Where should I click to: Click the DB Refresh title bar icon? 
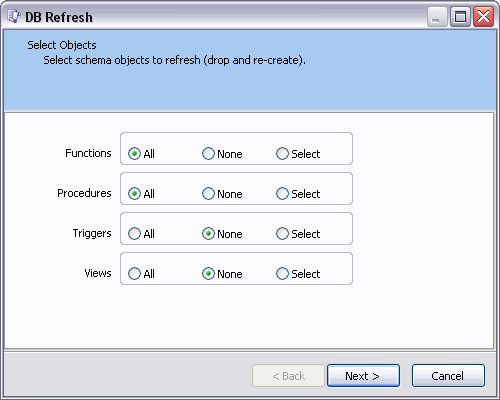[x=14, y=16]
